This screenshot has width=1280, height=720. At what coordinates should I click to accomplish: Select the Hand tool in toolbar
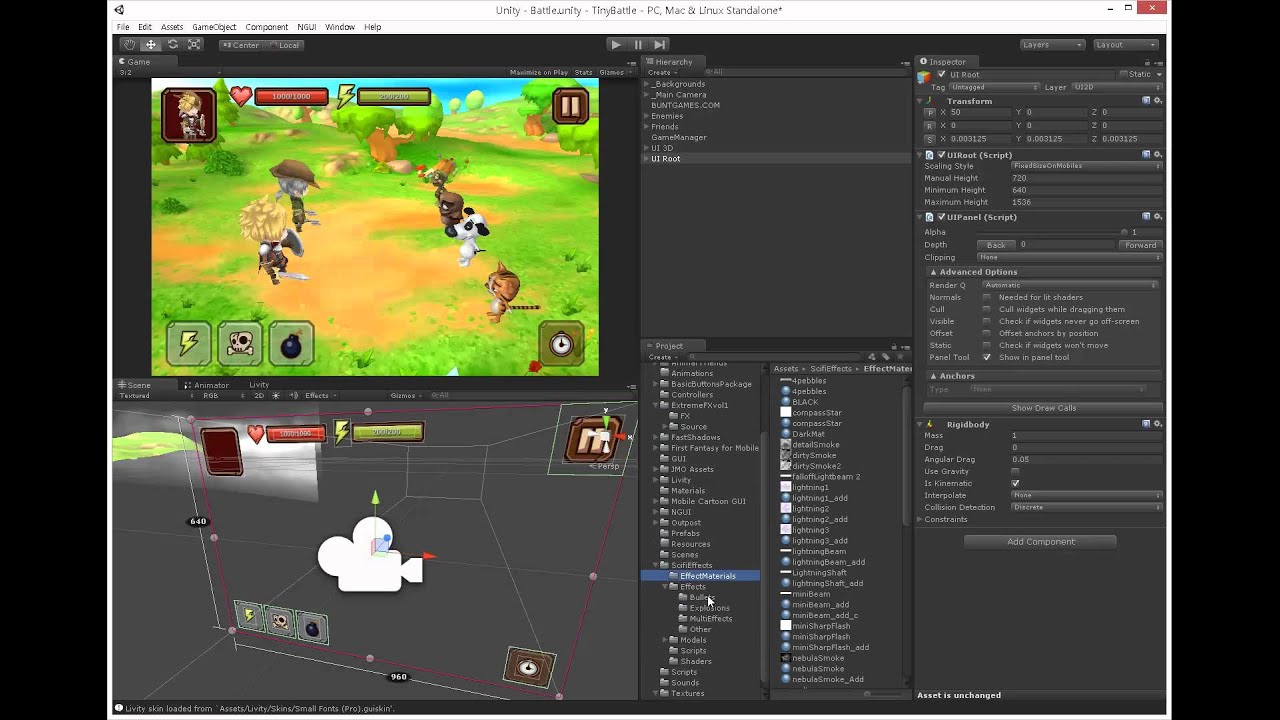[129, 44]
